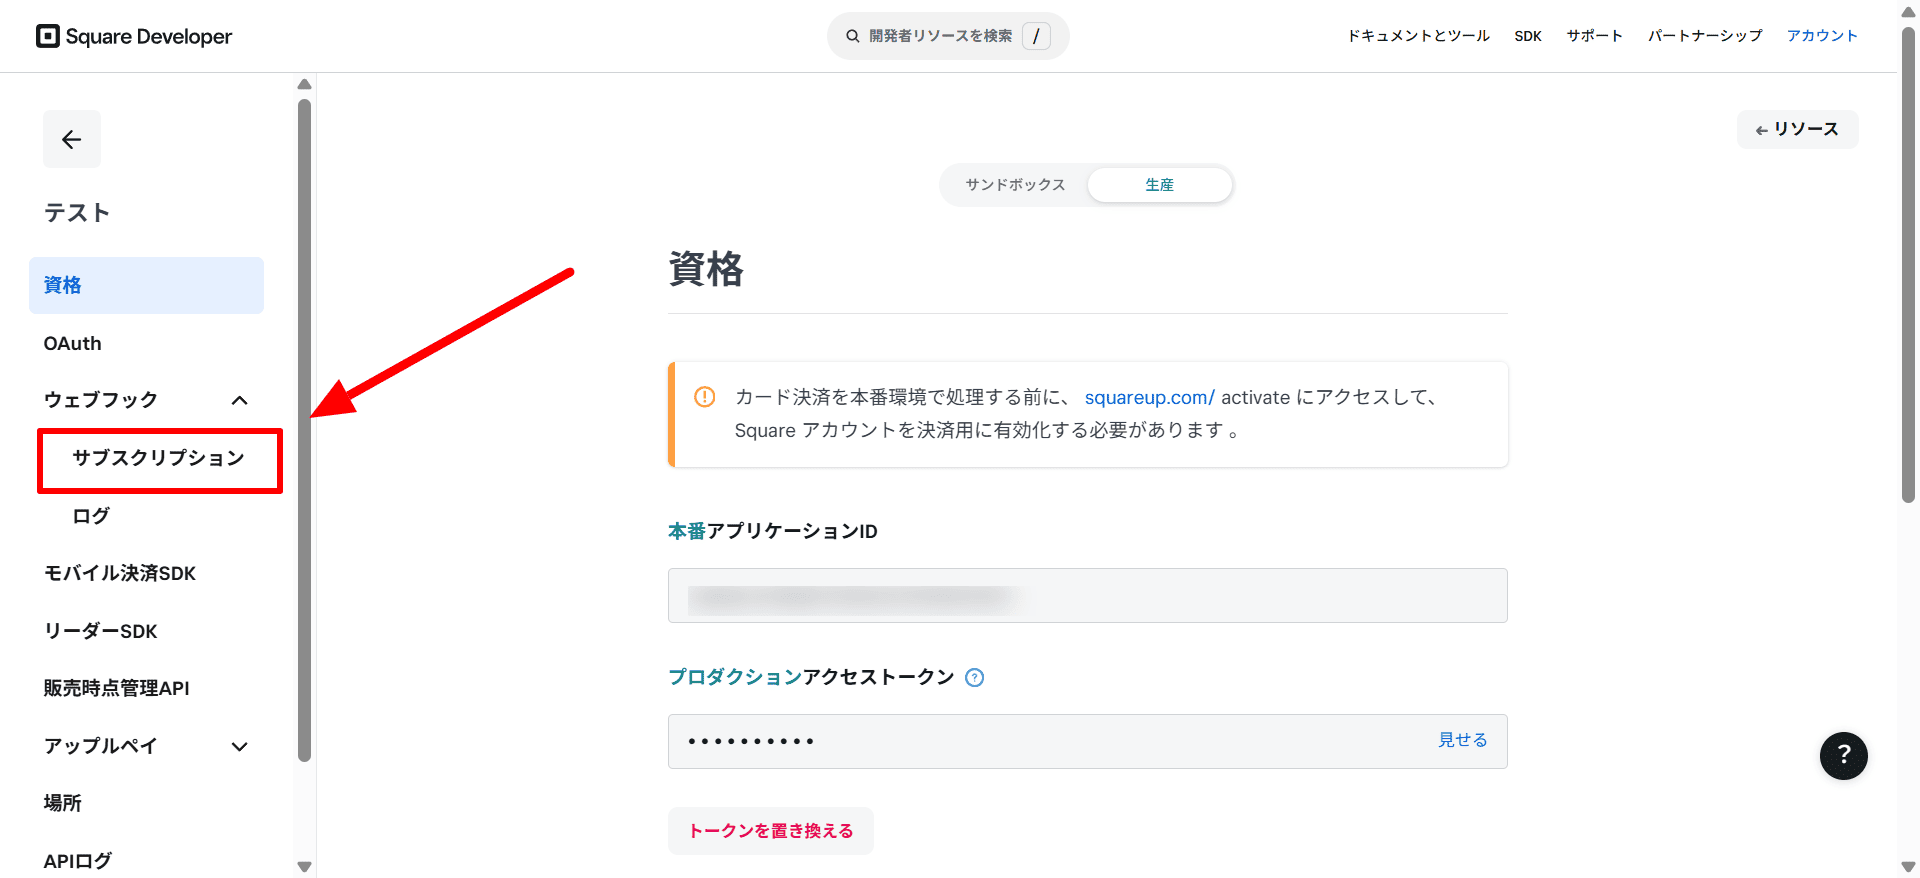The height and width of the screenshot is (878, 1920).
Task: Switch to サンドボックス environment
Action: [x=1015, y=185]
